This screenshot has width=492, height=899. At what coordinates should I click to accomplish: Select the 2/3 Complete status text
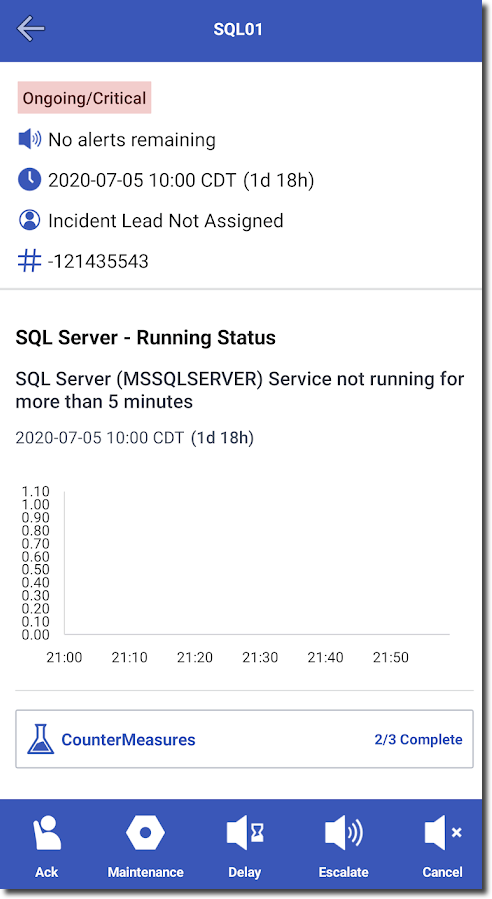click(419, 740)
